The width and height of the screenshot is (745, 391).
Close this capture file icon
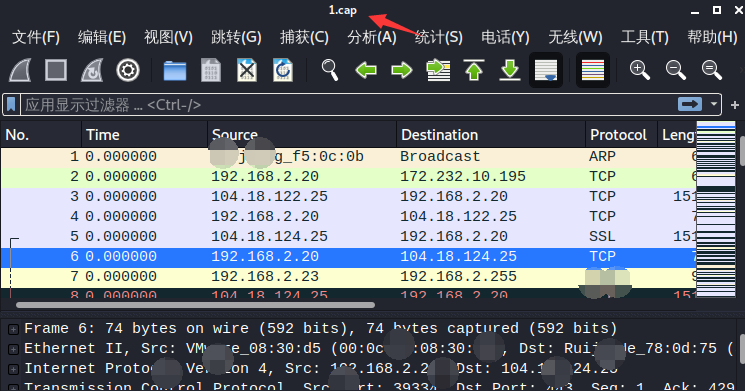coord(247,70)
